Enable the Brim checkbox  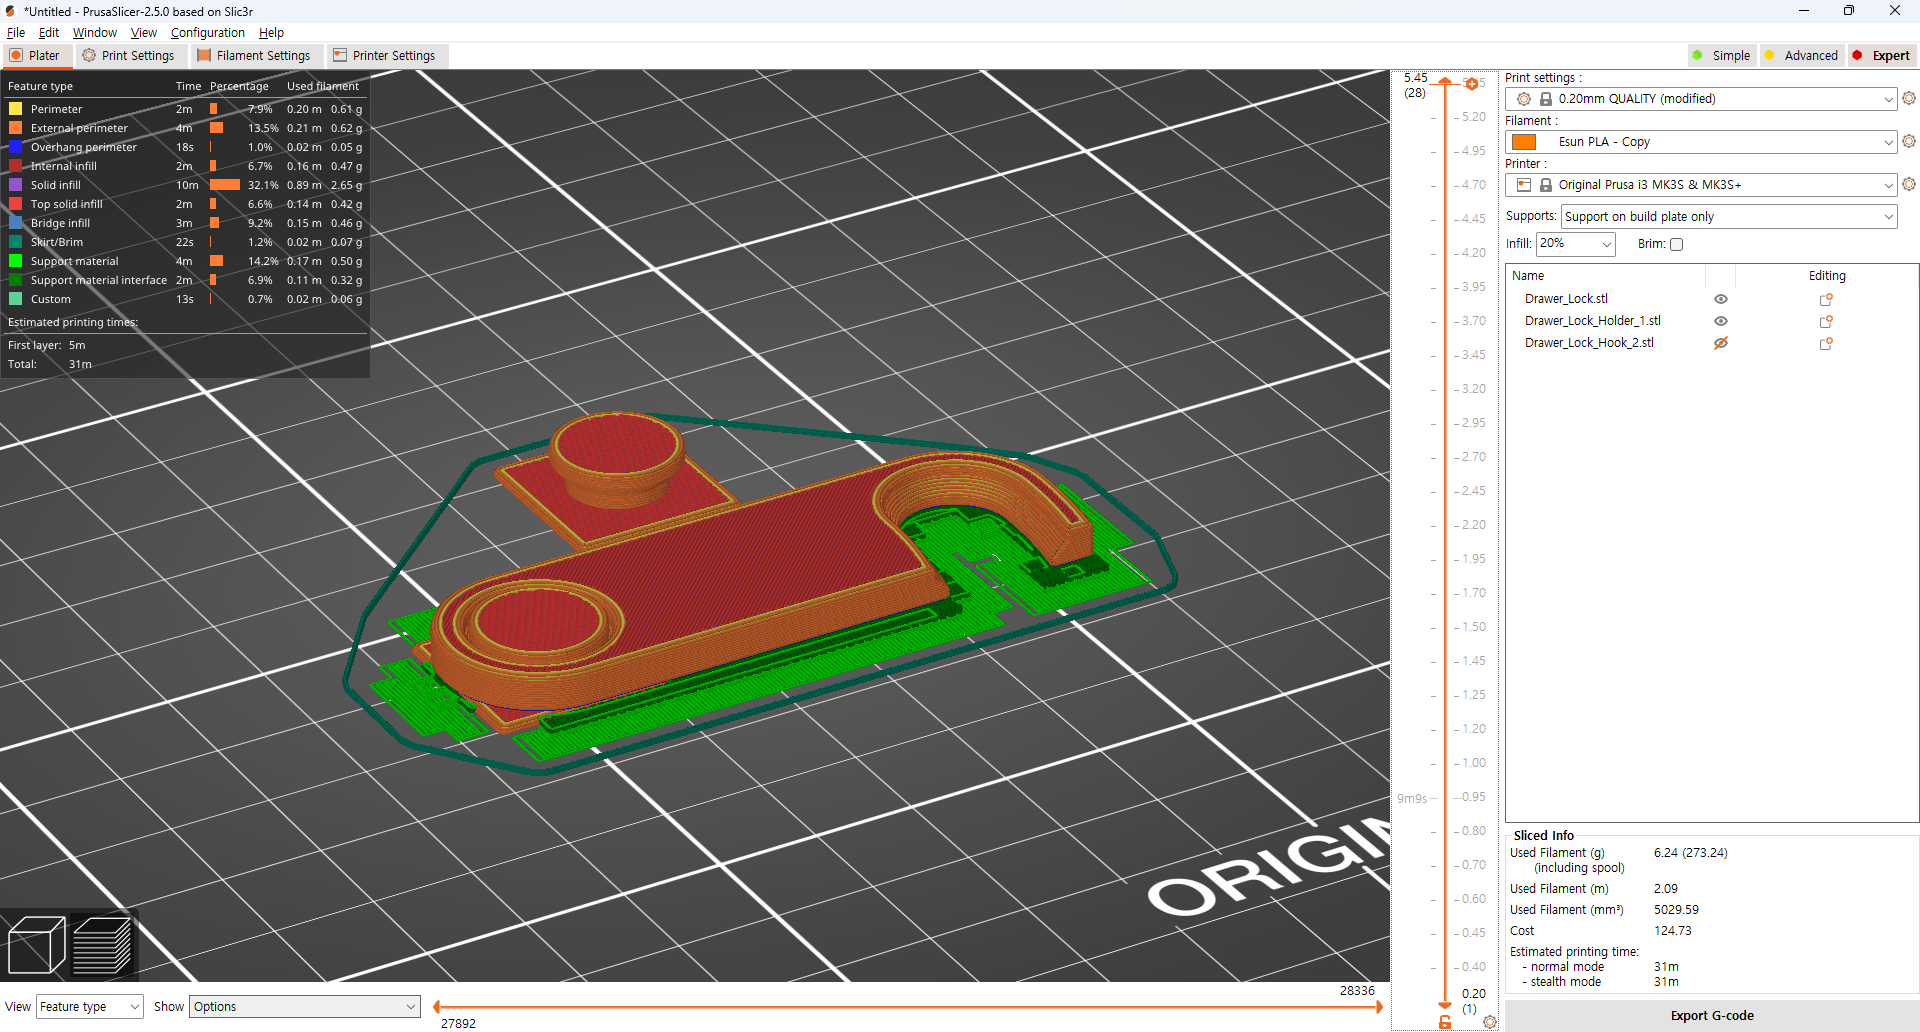[x=1677, y=244]
